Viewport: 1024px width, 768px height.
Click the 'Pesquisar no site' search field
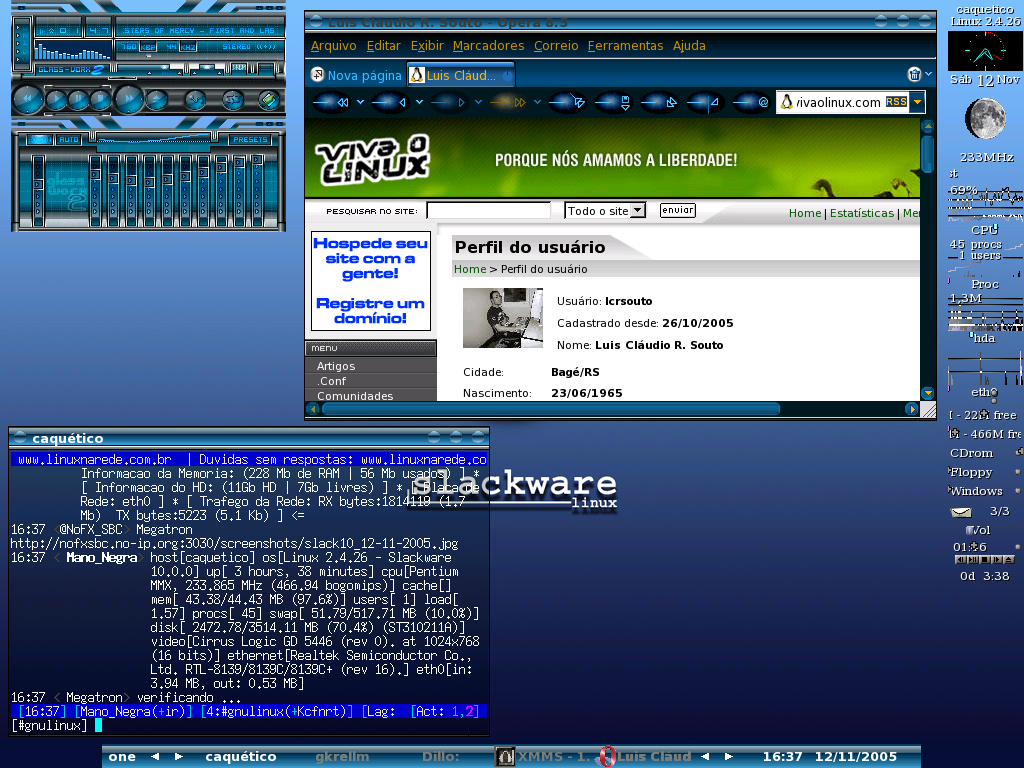pos(488,210)
